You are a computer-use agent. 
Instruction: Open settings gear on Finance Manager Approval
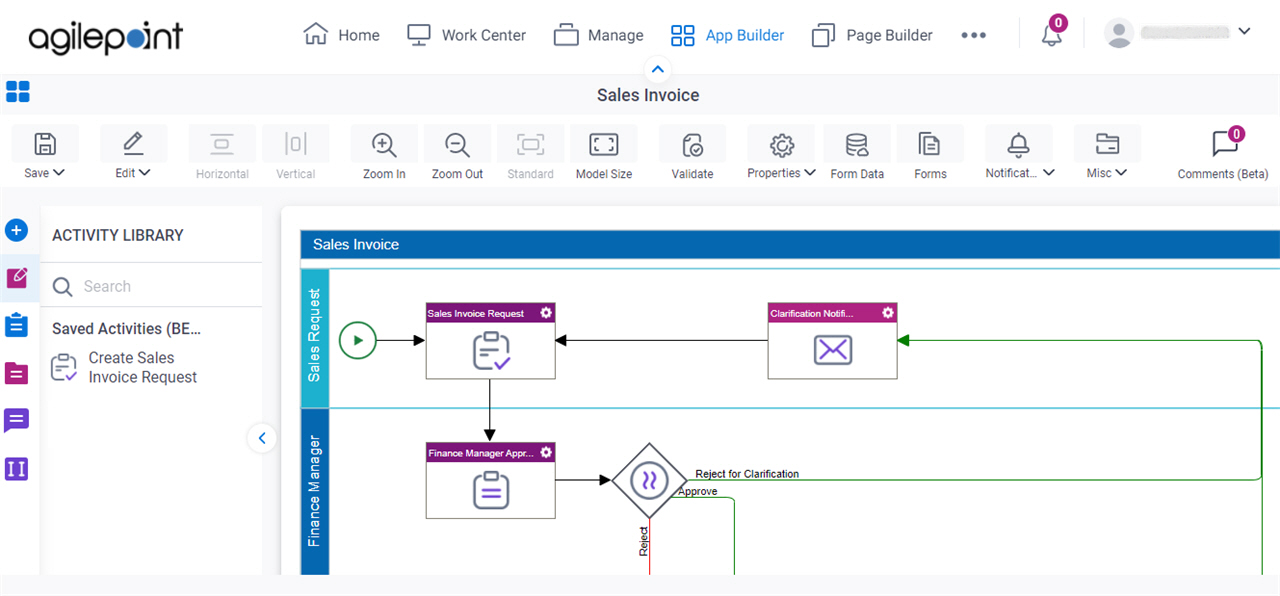click(x=546, y=452)
